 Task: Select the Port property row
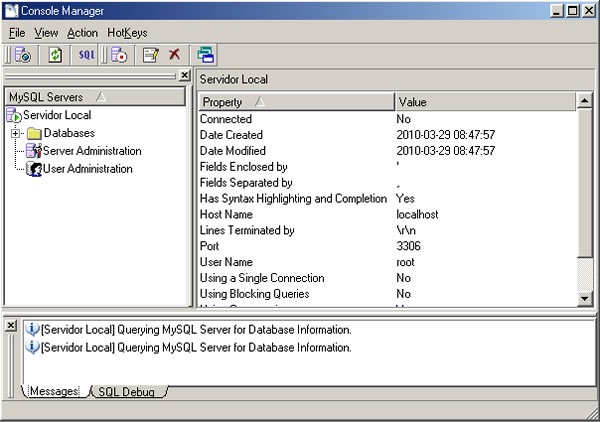point(387,246)
